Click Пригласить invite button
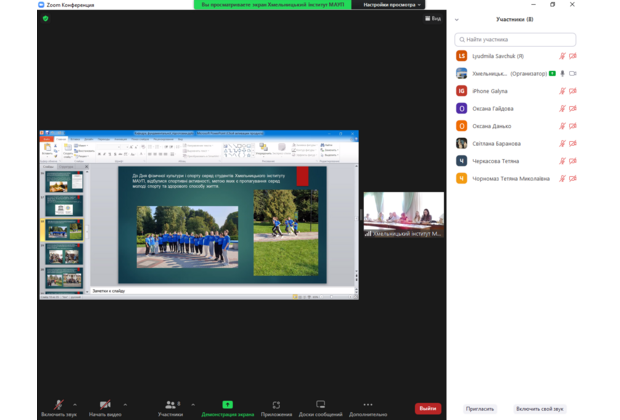 click(480, 408)
